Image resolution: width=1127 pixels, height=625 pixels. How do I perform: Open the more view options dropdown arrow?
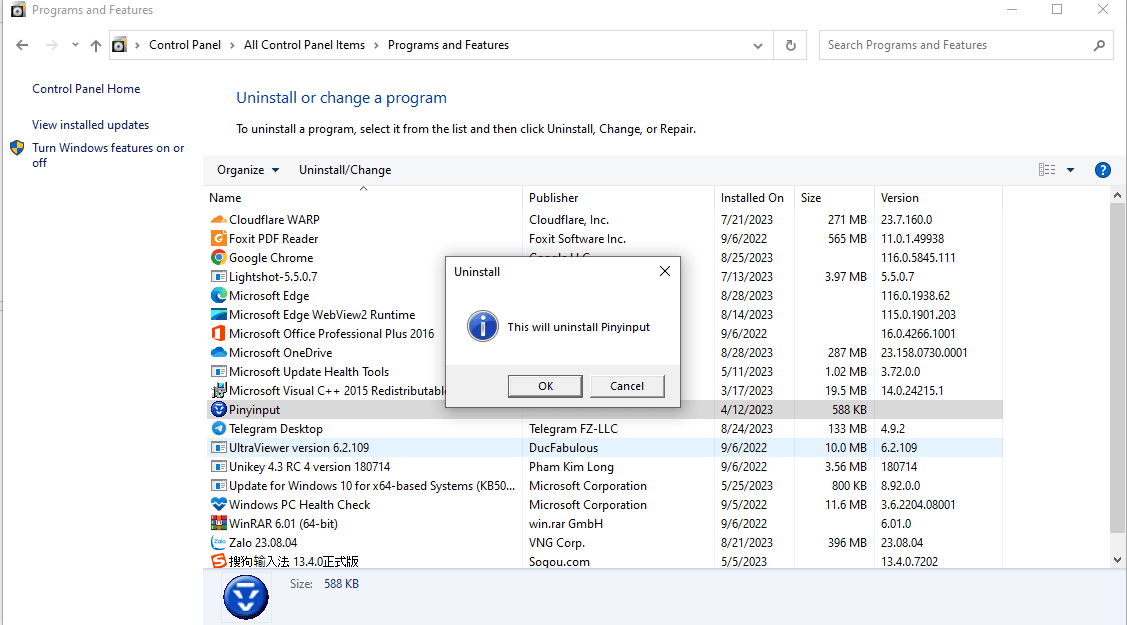click(1070, 170)
